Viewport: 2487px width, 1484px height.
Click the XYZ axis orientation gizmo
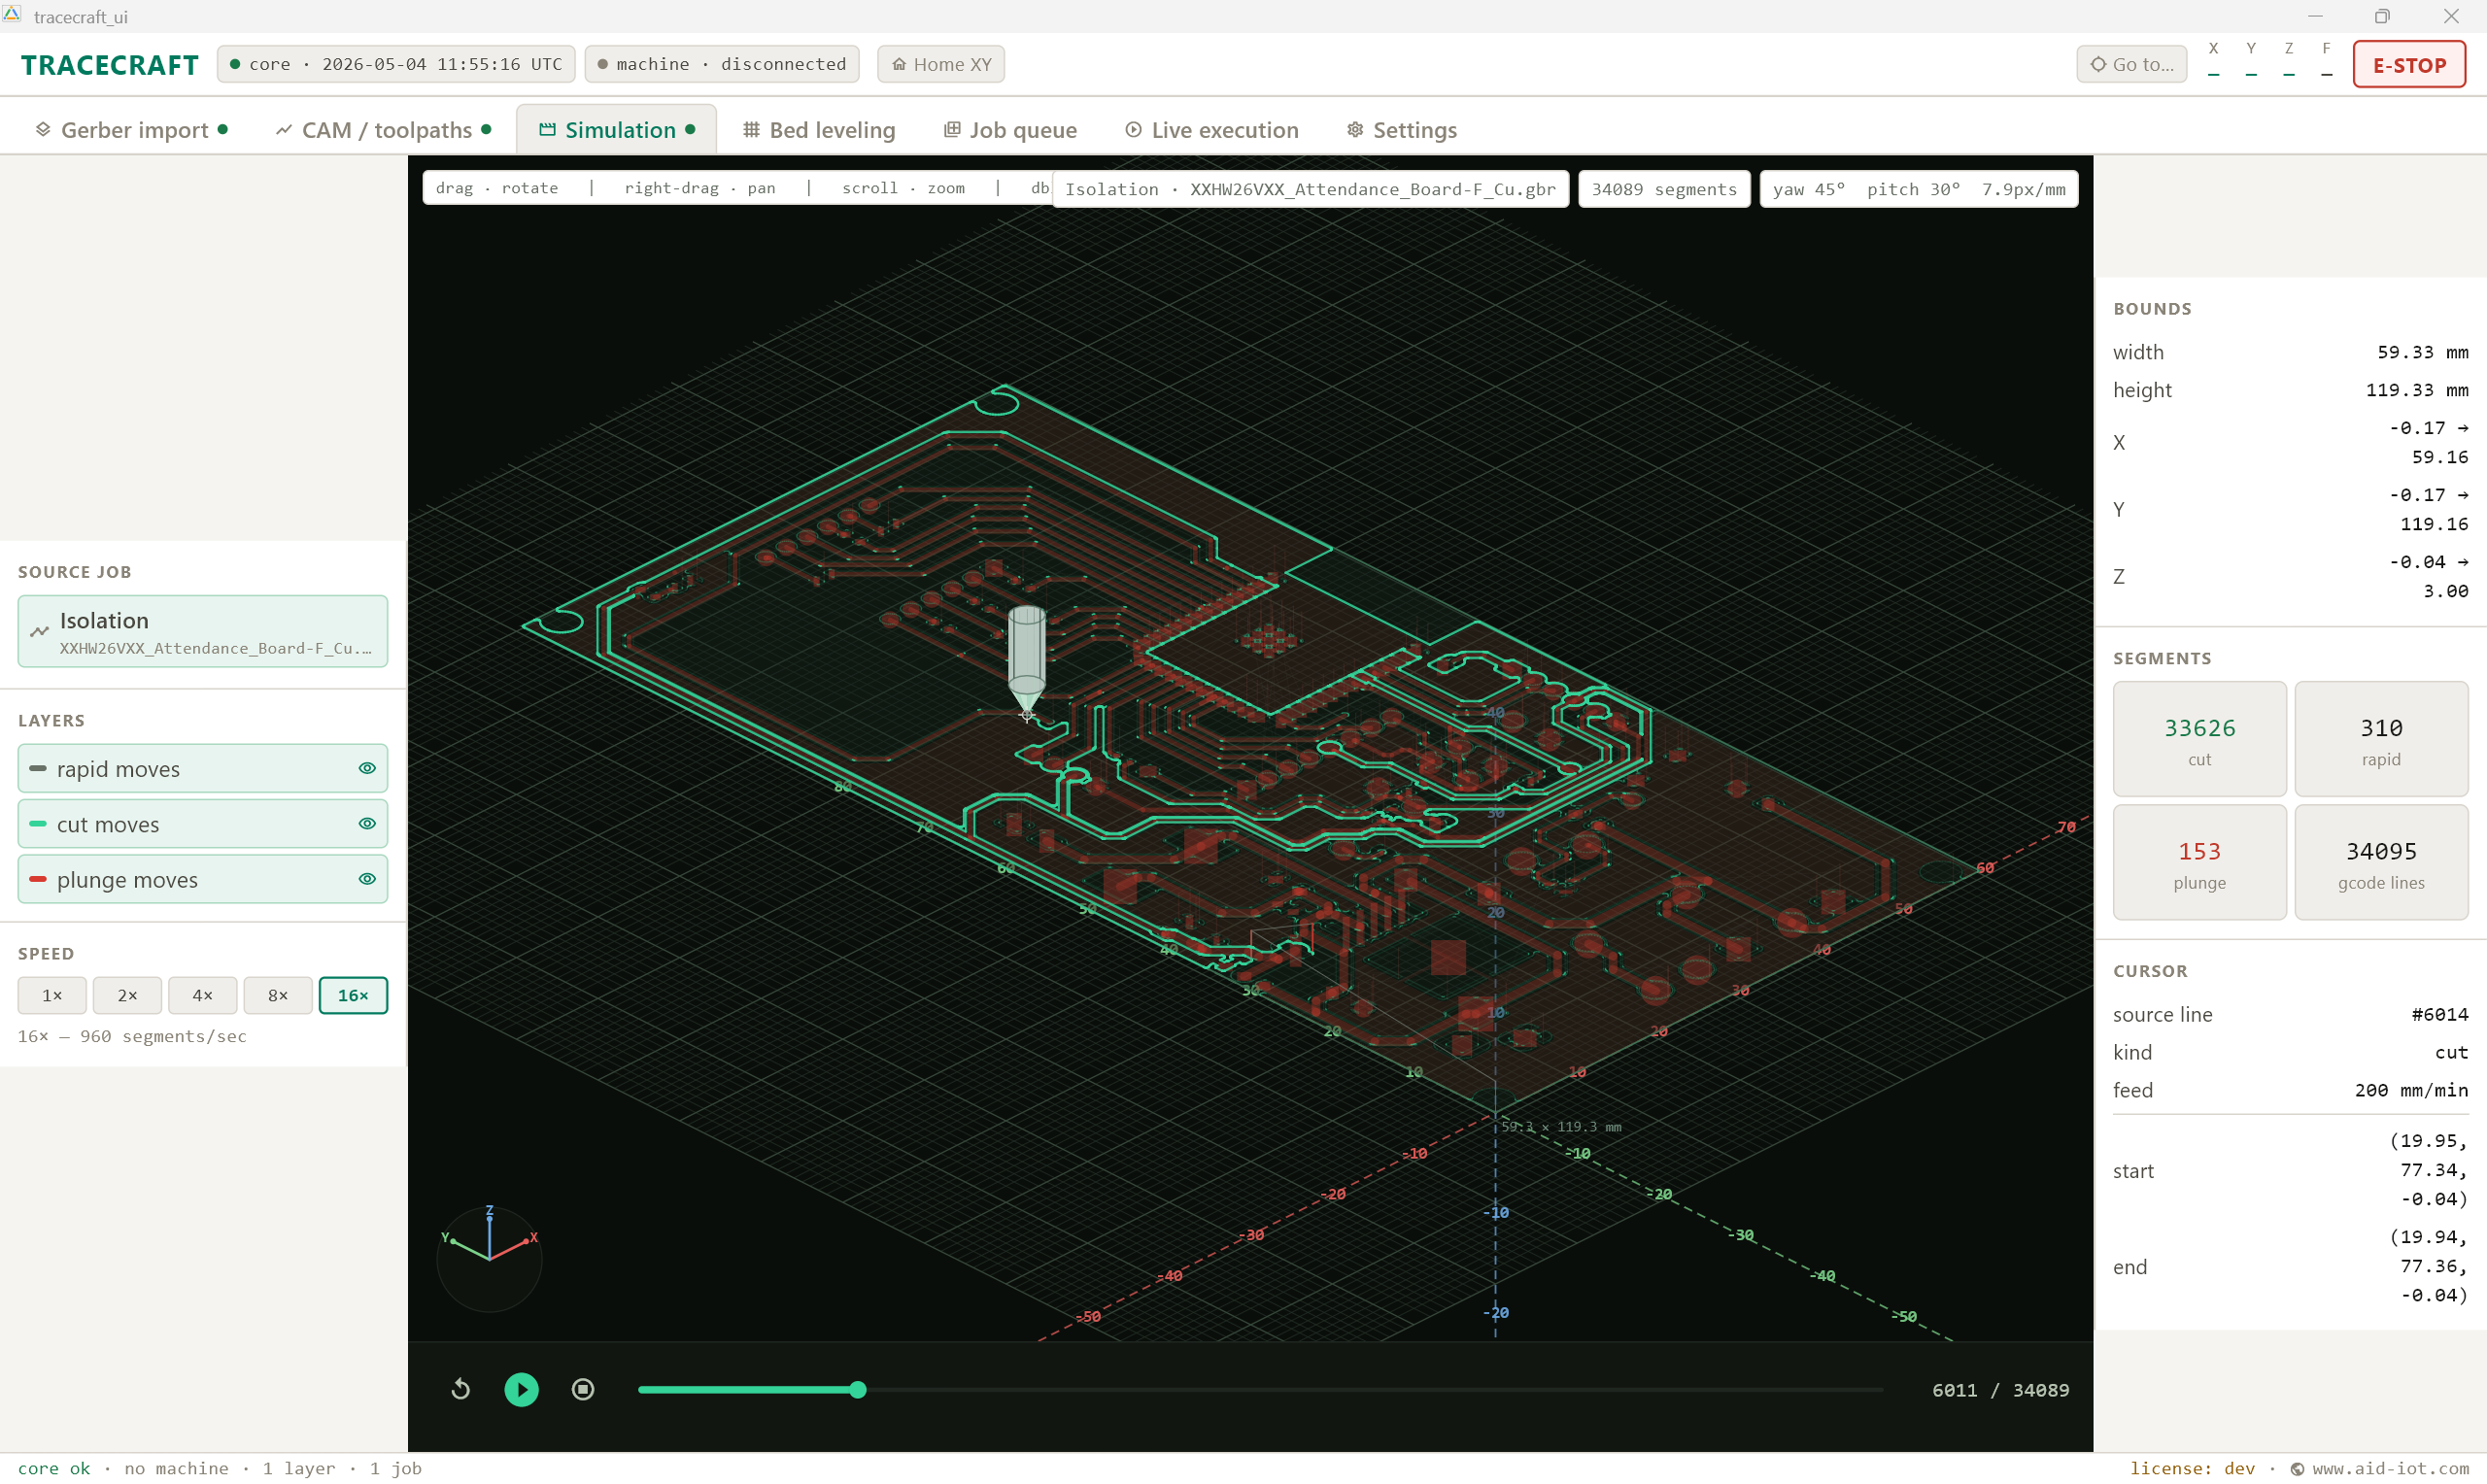[489, 1258]
